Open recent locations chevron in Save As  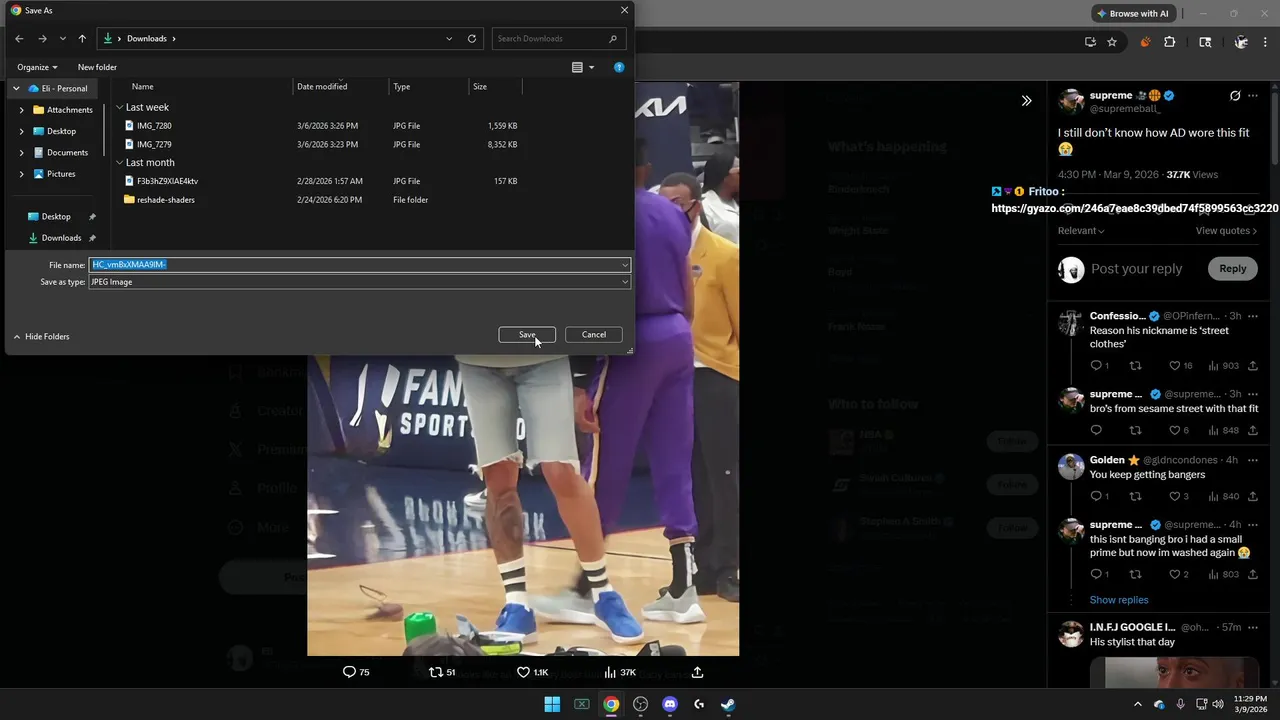(62, 38)
